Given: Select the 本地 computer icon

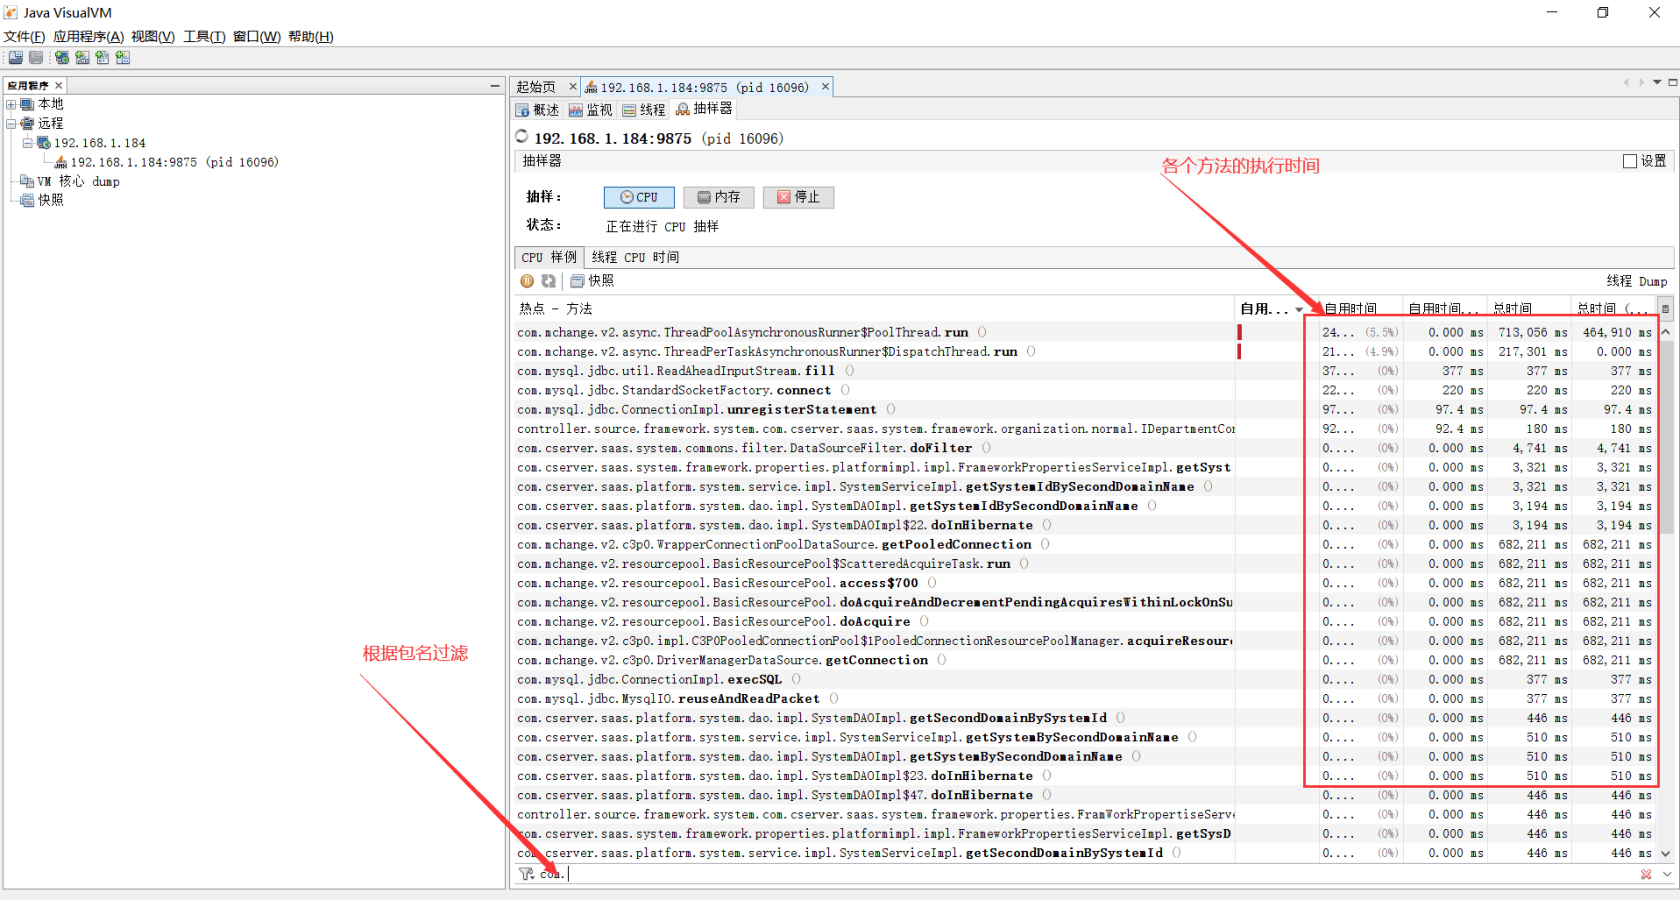Looking at the screenshot, I should (x=27, y=104).
